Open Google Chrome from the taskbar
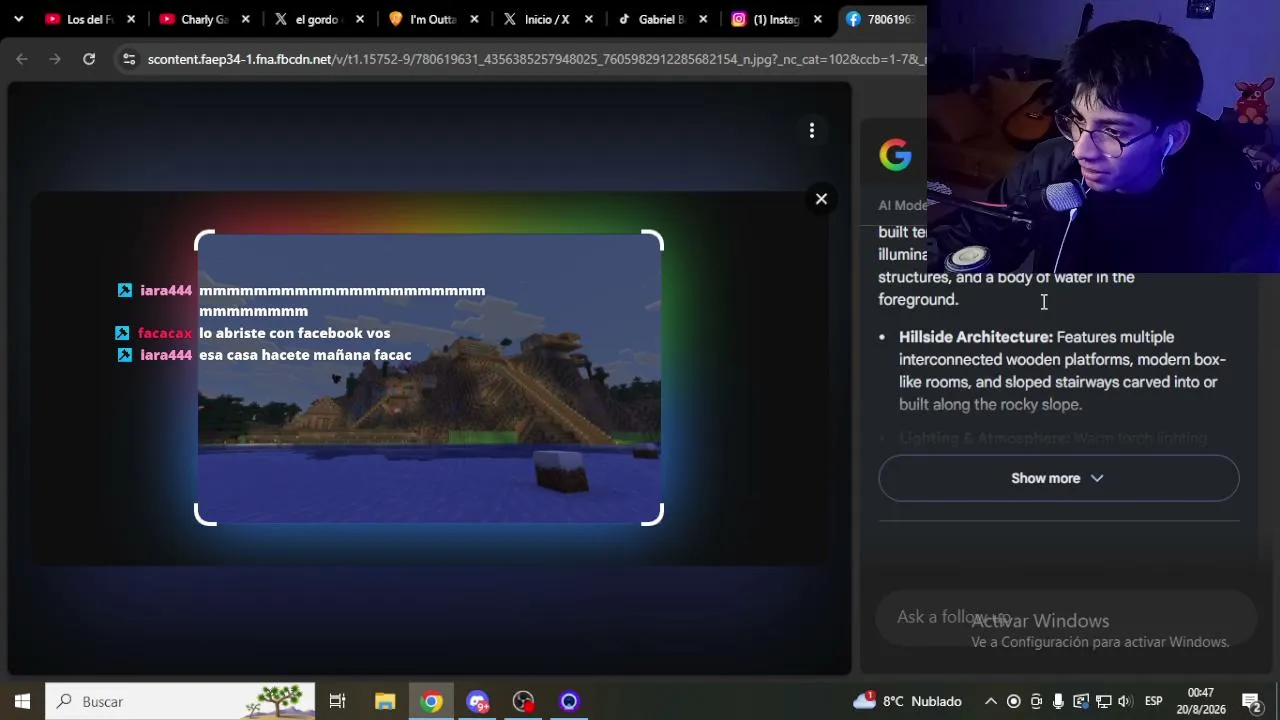This screenshot has height=720, width=1280. point(432,701)
